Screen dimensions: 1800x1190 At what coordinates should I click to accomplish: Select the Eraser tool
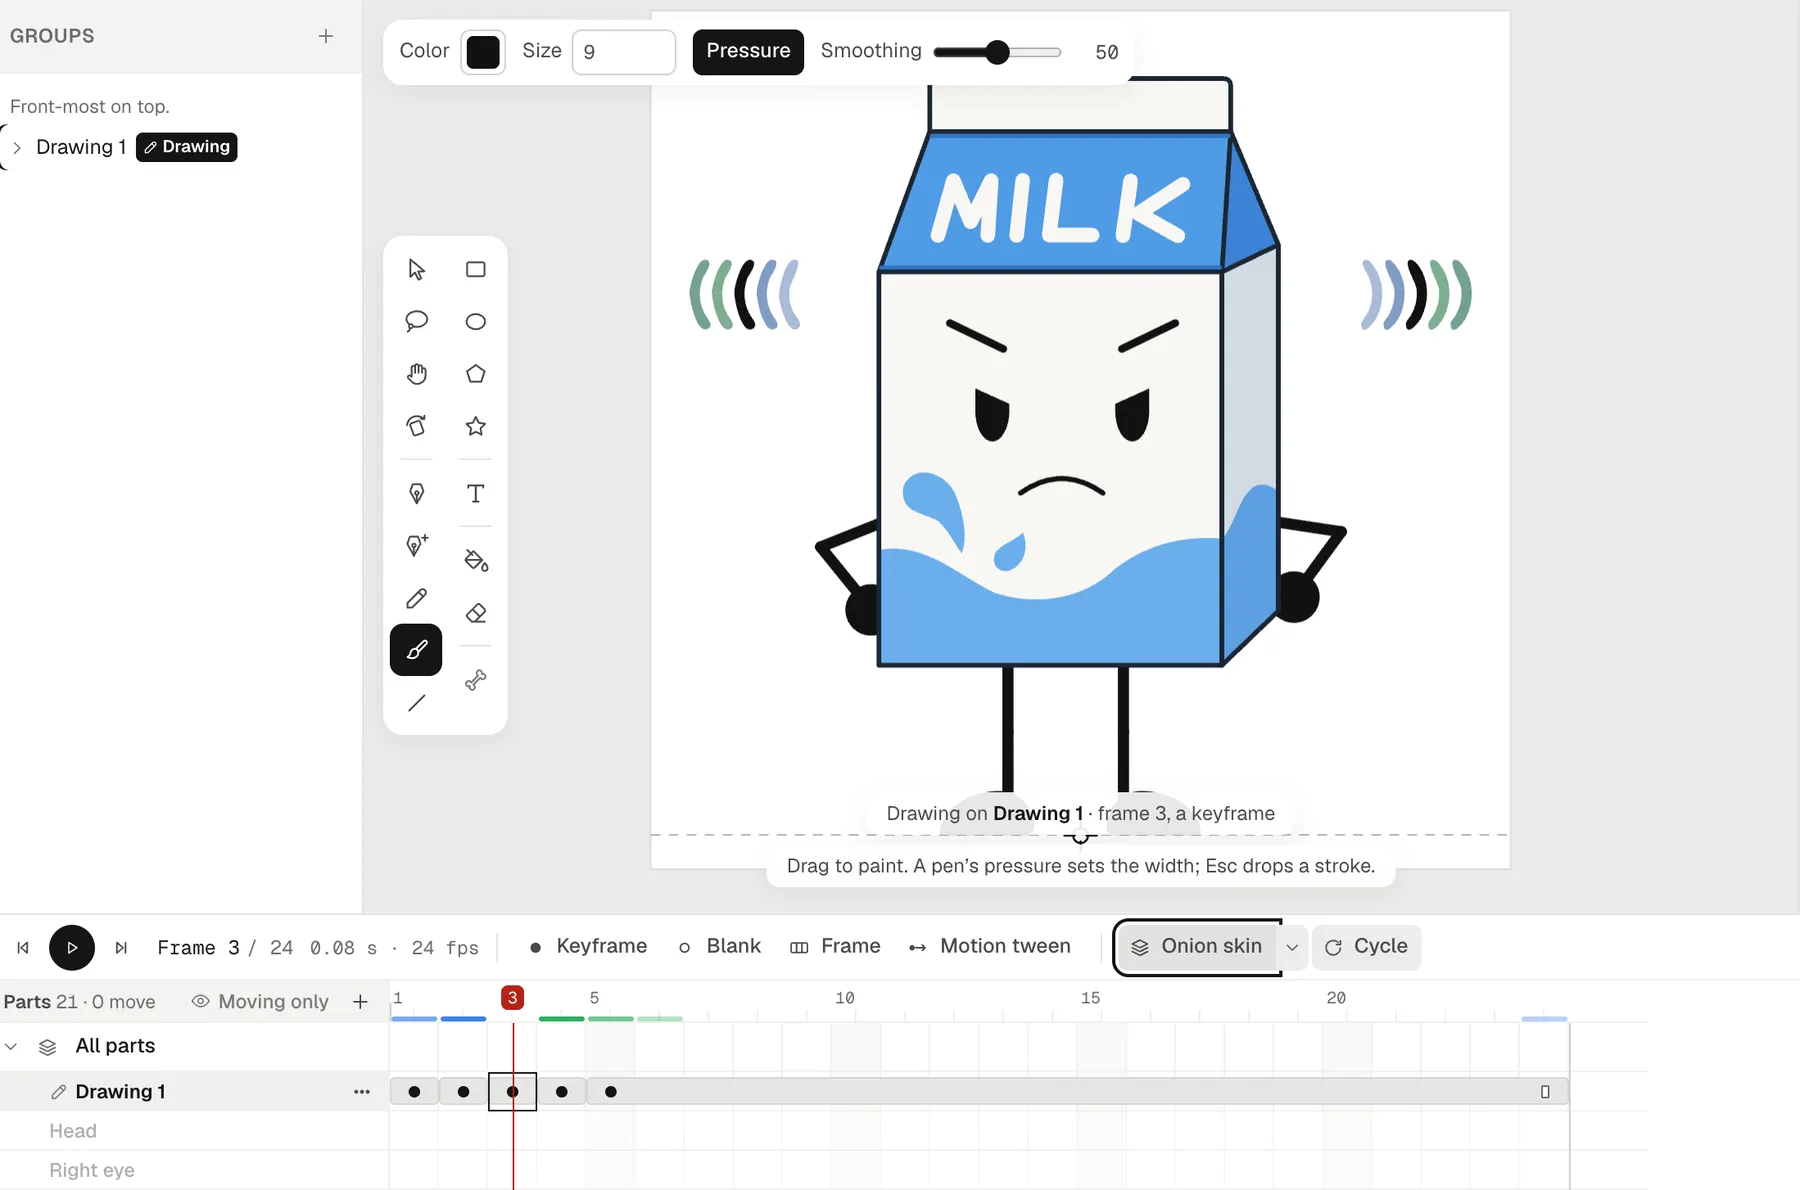click(476, 613)
